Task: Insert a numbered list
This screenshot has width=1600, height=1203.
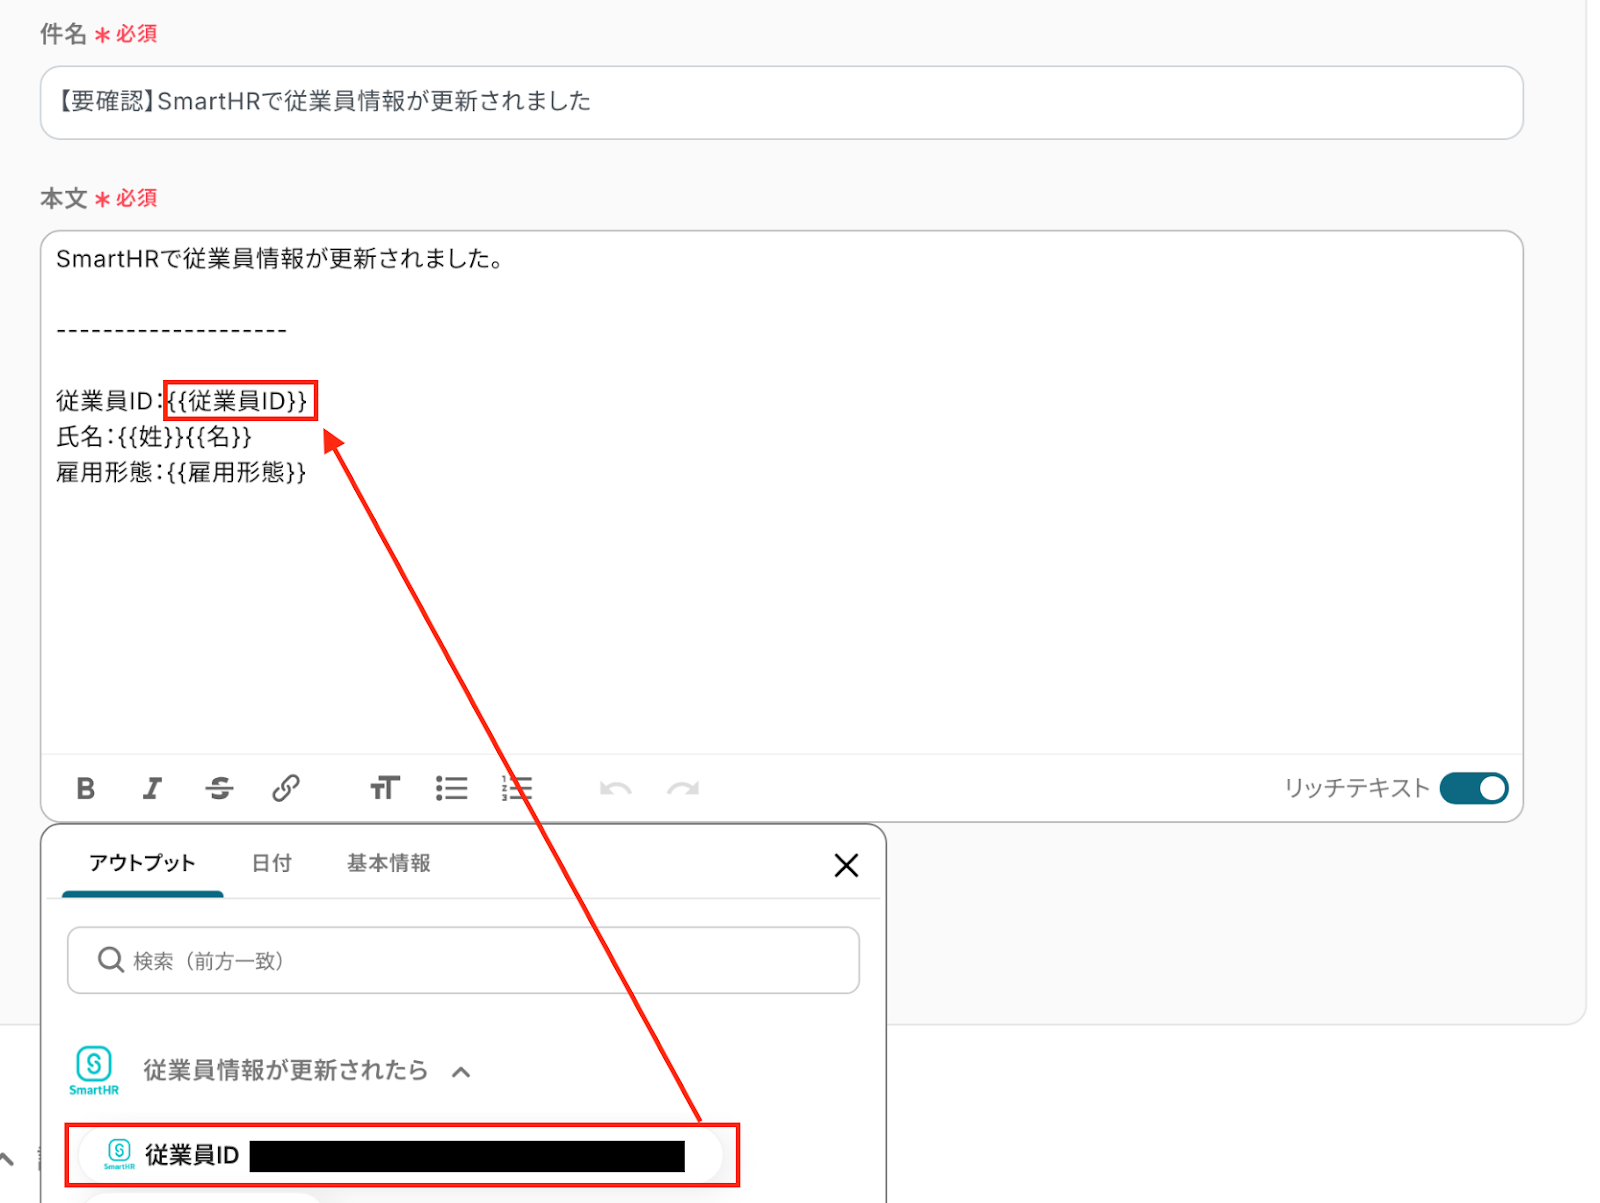Action: click(x=517, y=789)
